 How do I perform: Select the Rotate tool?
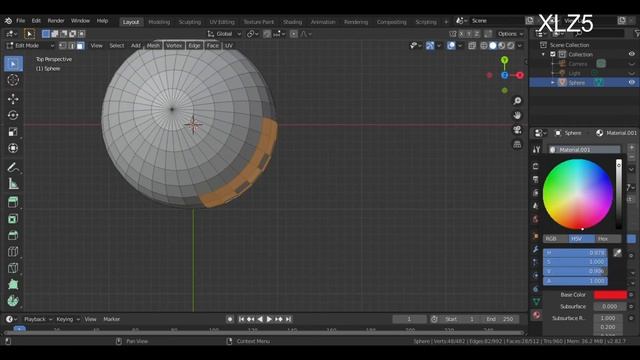pyautogui.click(x=13, y=116)
